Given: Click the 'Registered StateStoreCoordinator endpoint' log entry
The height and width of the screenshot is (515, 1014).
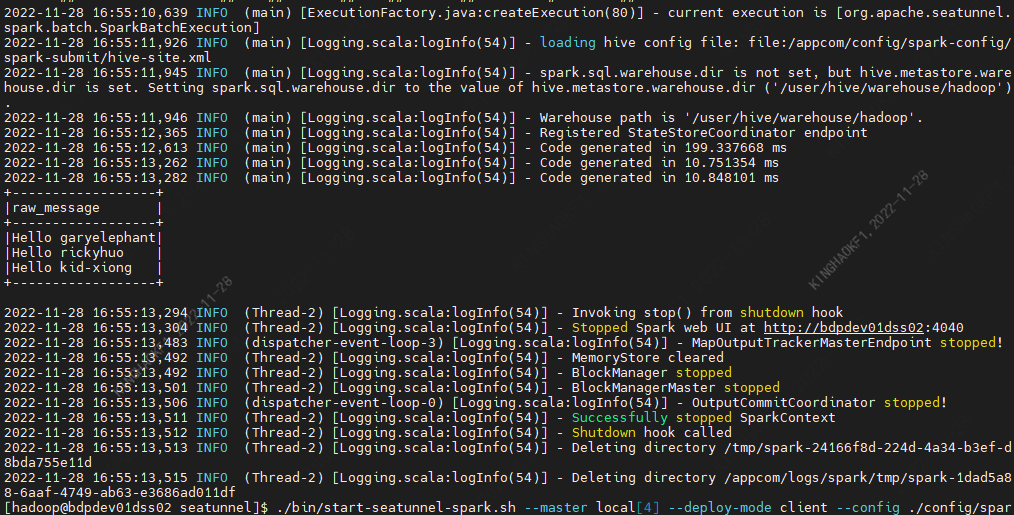Looking at the screenshot, I should point(703,133).
